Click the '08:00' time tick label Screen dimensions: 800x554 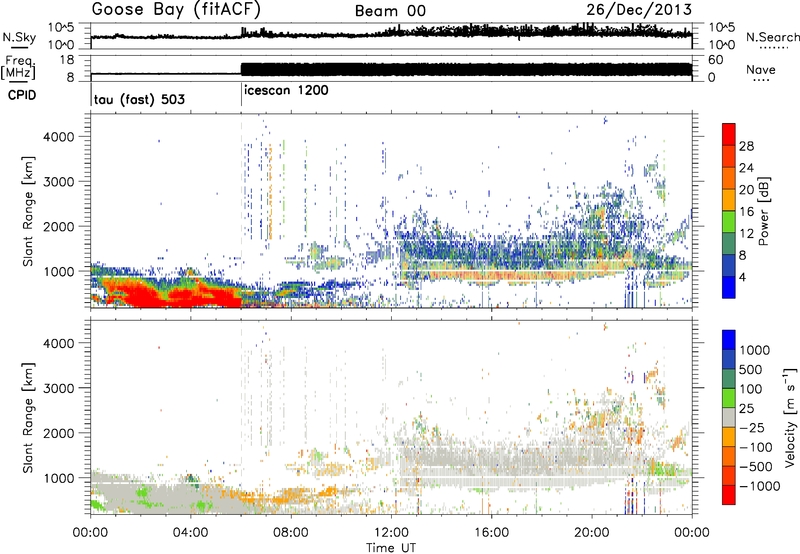coord(291,533)
